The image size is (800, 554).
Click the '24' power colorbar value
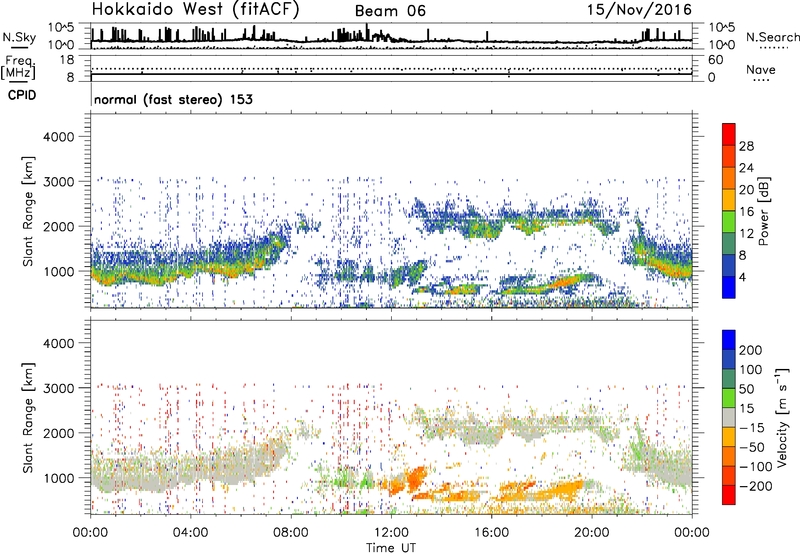pyautogui.click(x=746, y=168)
